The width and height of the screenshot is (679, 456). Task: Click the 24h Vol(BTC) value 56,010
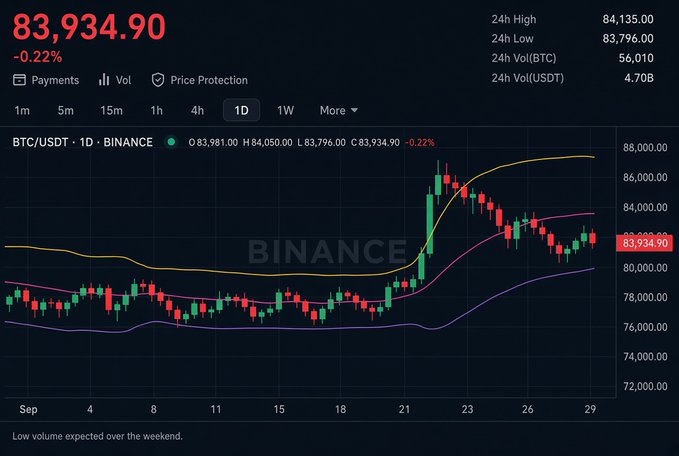pos(636,58)
